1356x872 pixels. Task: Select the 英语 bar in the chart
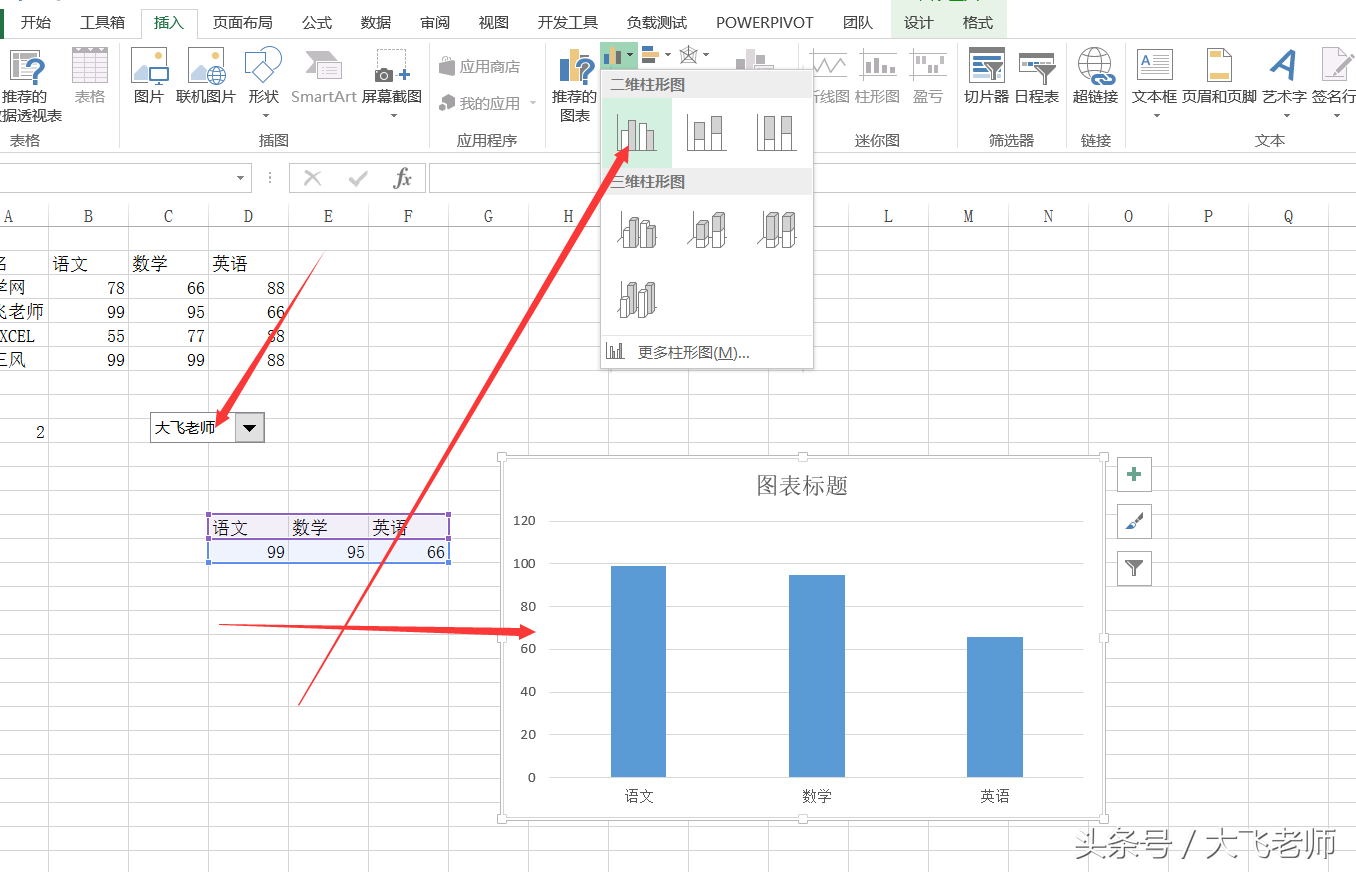[x=994, y=707]
